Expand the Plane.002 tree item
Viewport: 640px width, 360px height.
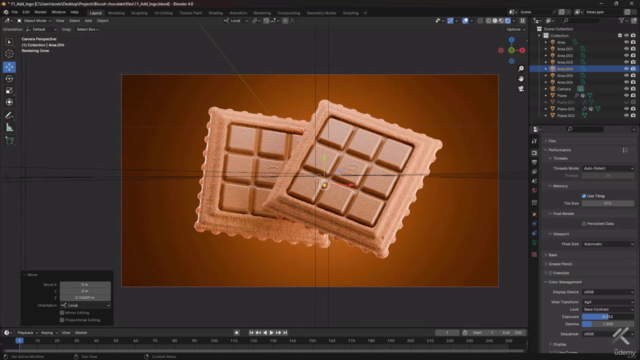pos(546,109)
